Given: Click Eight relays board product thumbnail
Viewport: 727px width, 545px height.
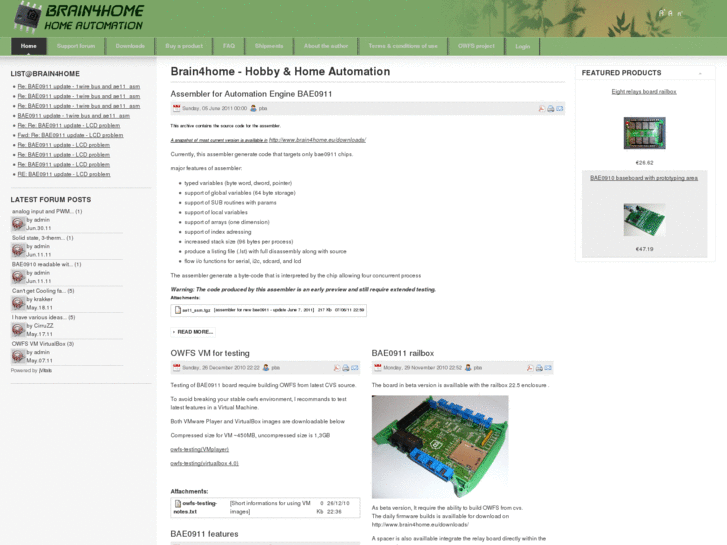Looking at the screenshot, I should pyautogui.click(x=644, y=133).
